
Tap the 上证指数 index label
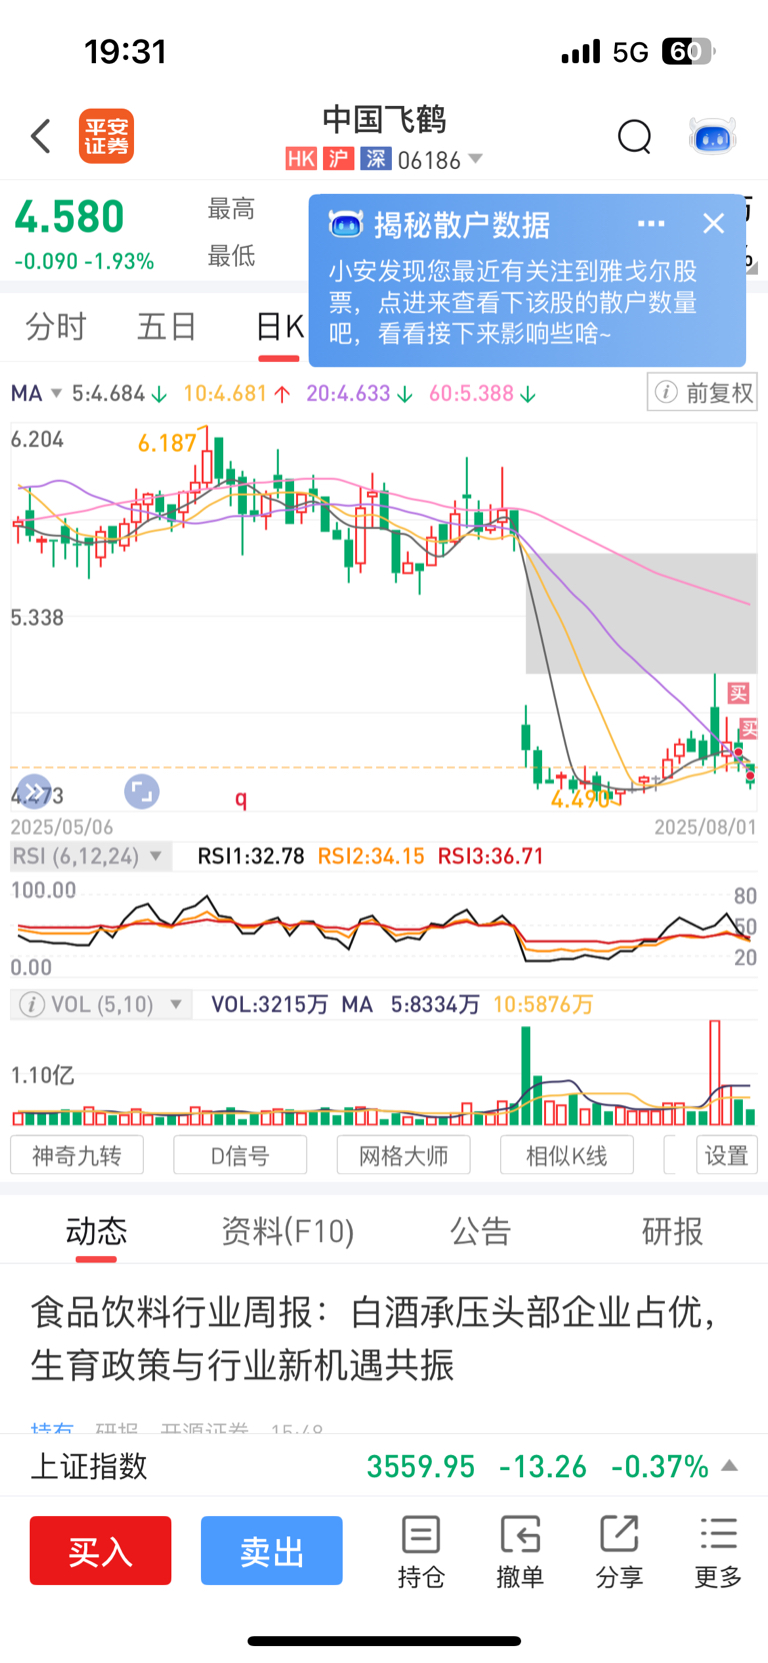coord(89,1466)
